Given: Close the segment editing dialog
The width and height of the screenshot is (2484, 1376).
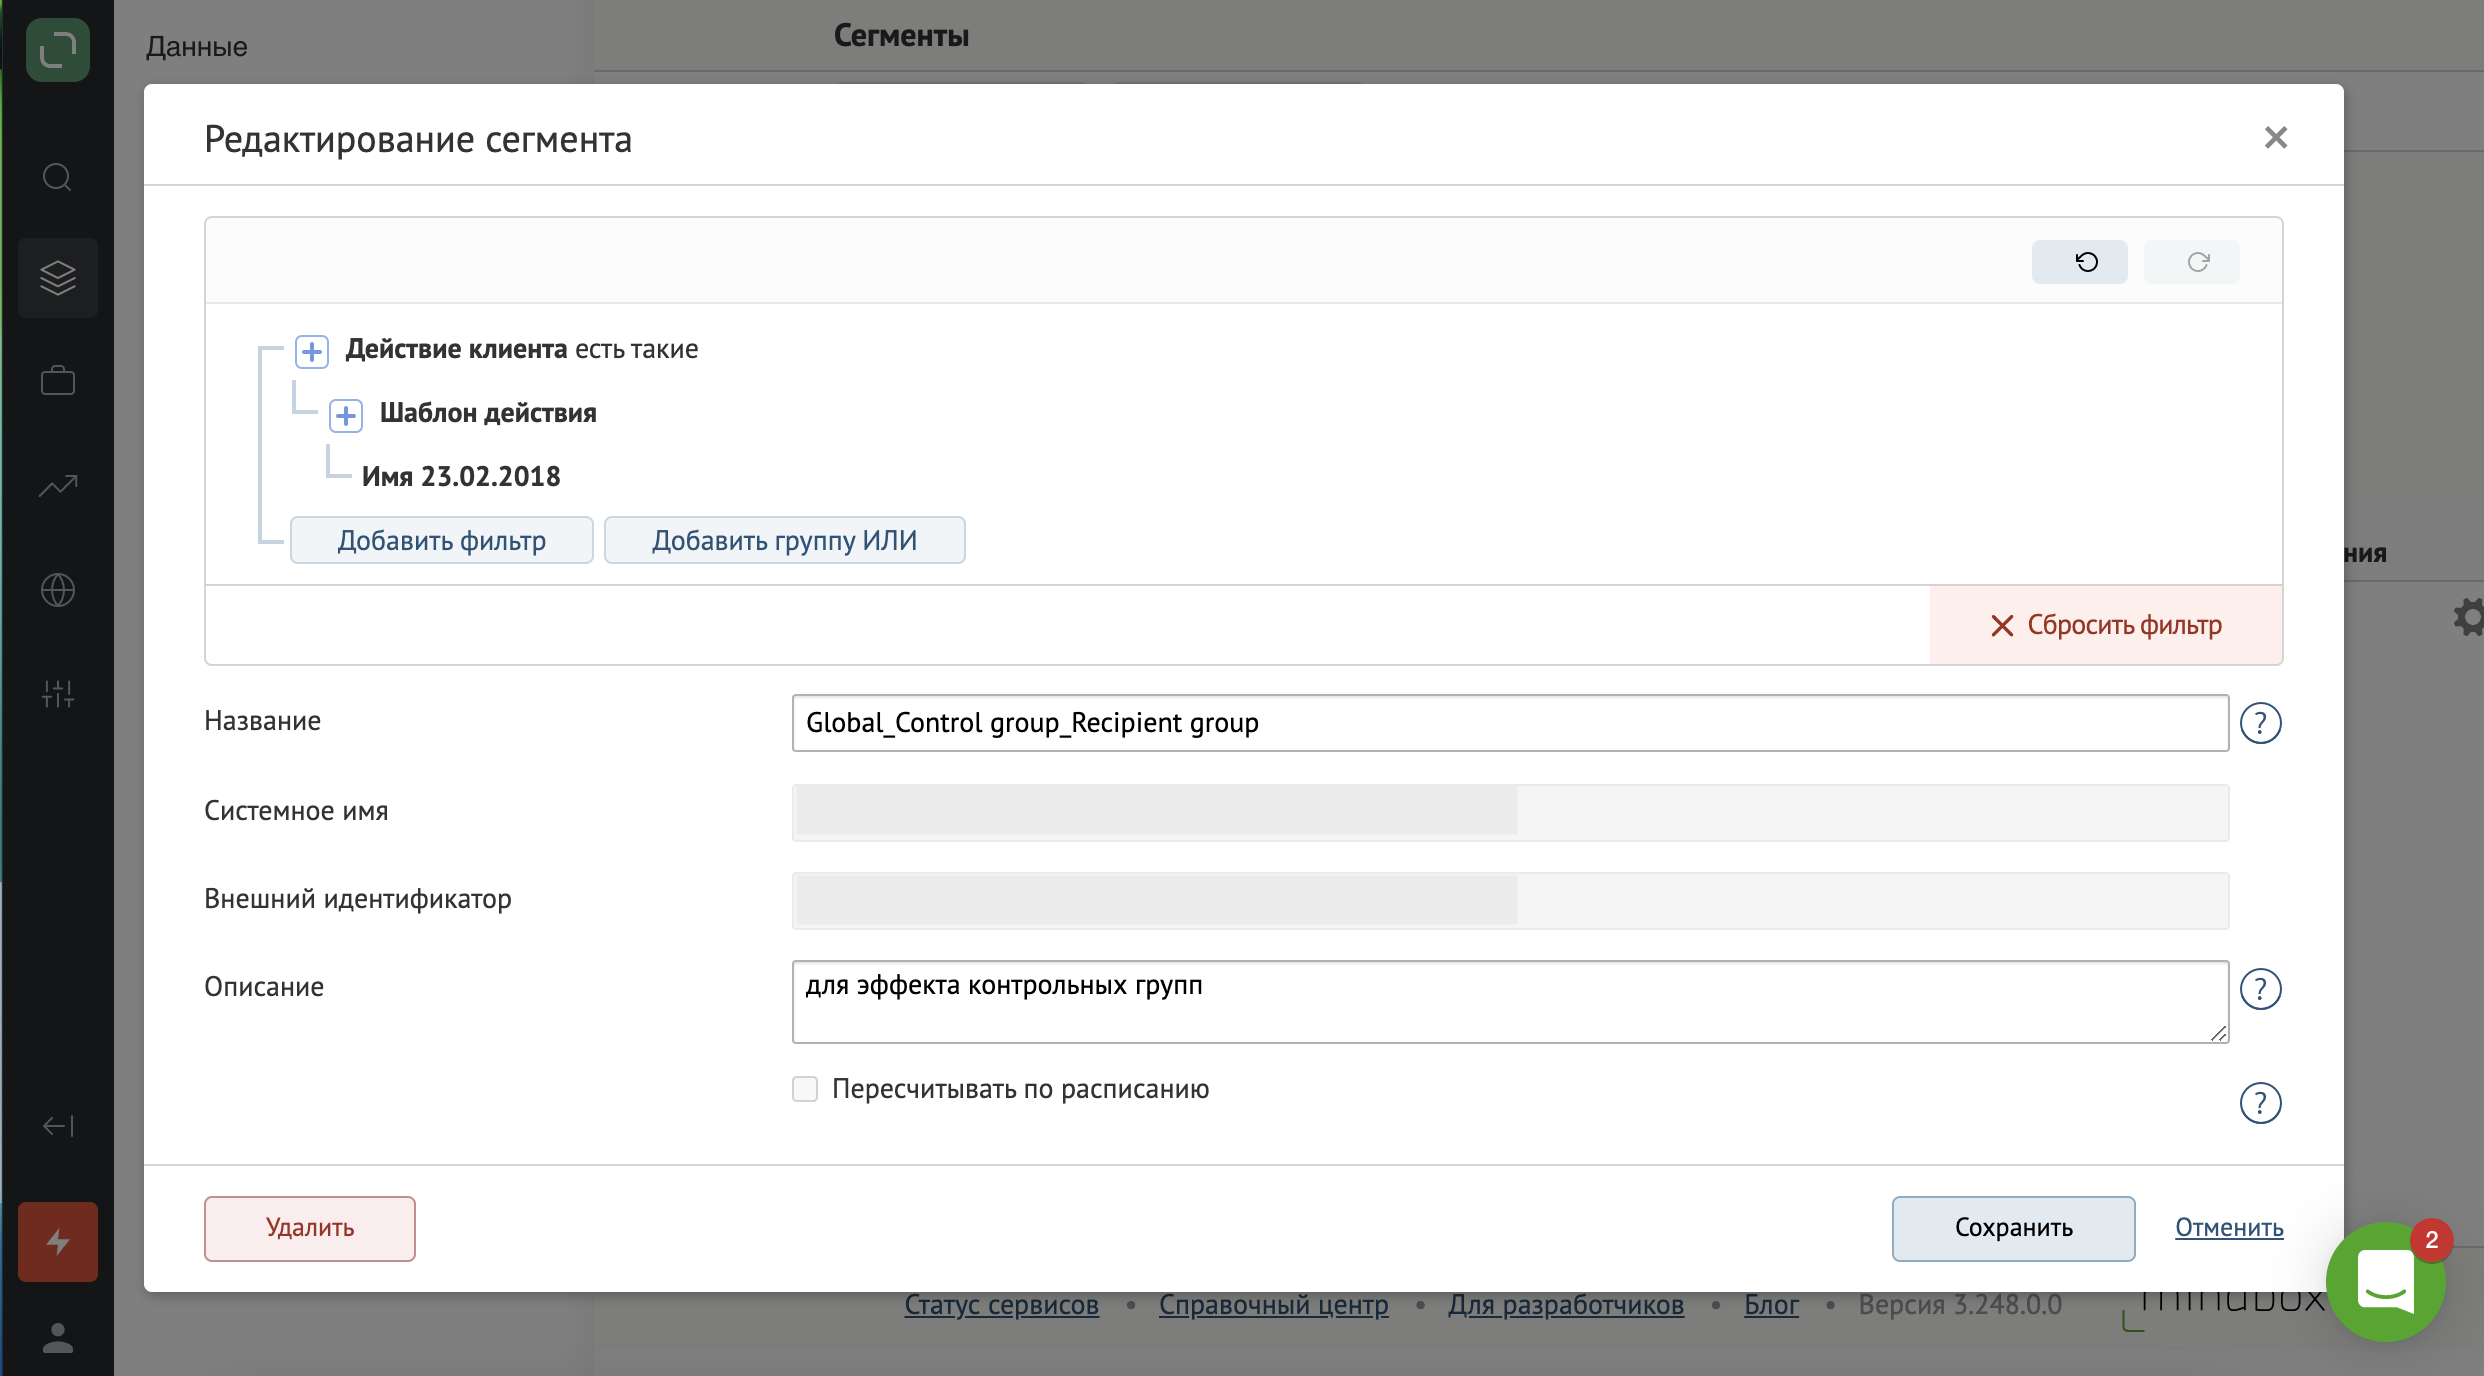Looking at the screenshot, I should pyautogui.click(x=2276, y=137).
